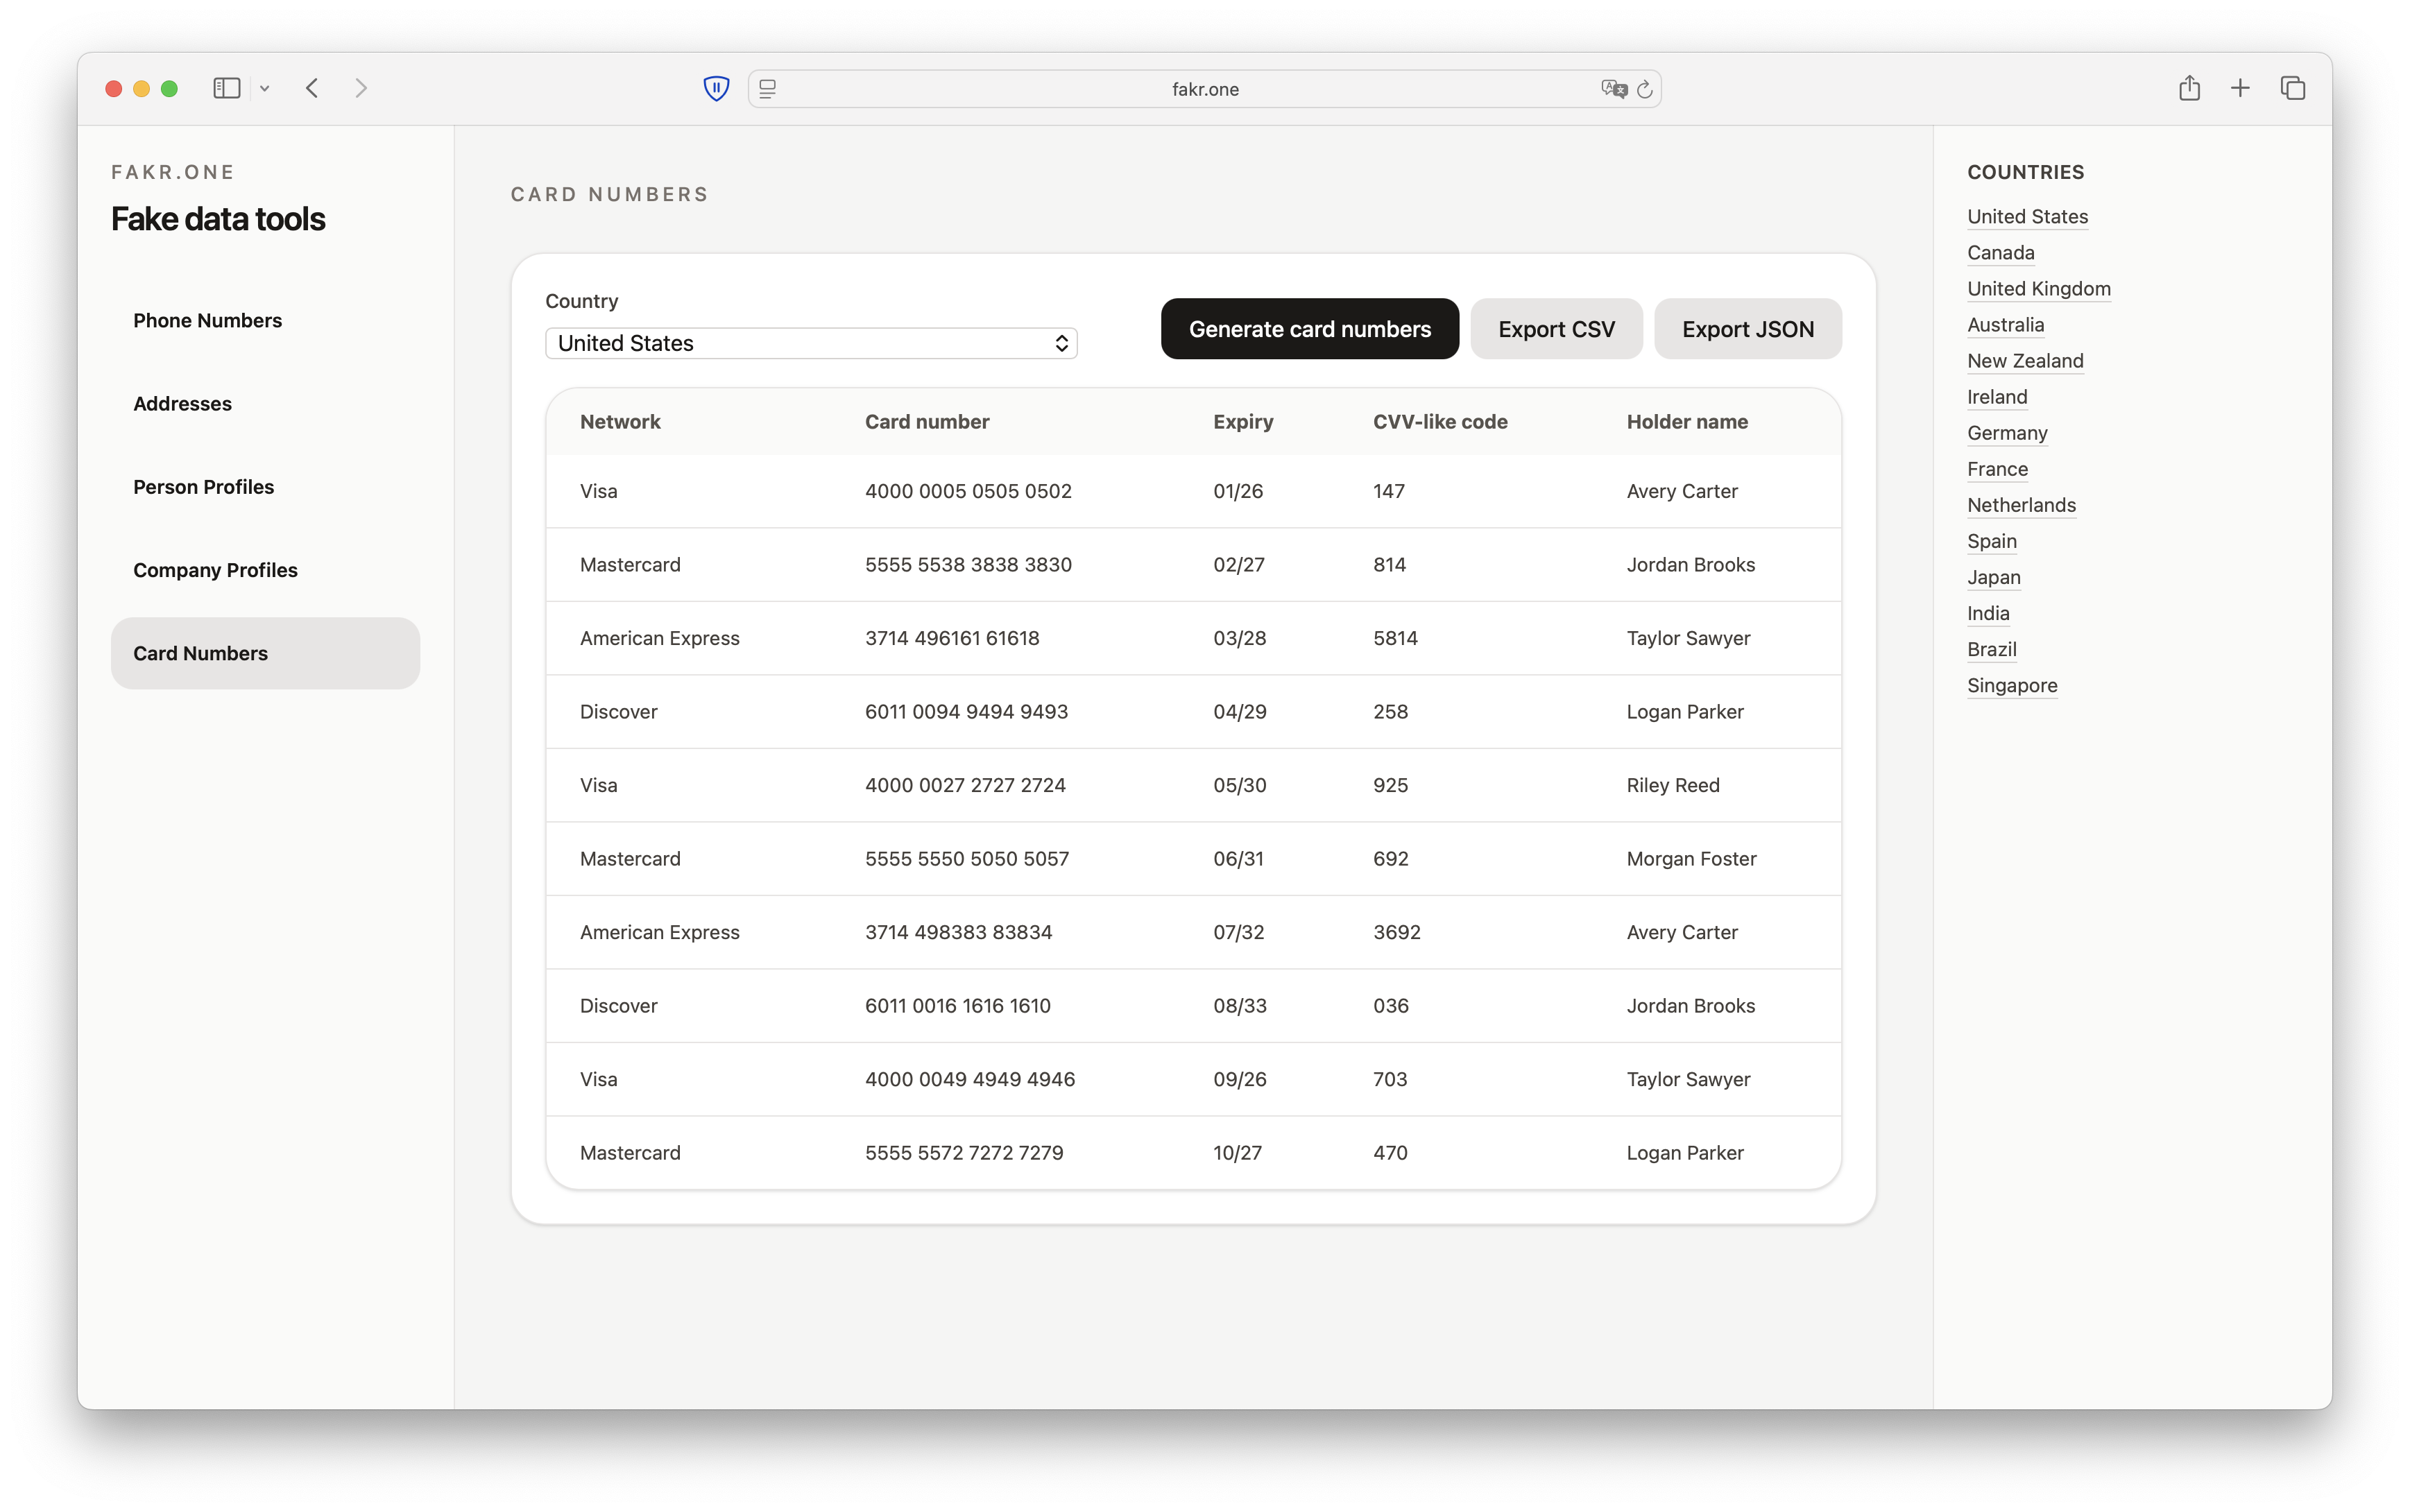Click the Export CSV button
Image resolution: width=2410 pixels, height=1512 pixels.
(1555, 329)
